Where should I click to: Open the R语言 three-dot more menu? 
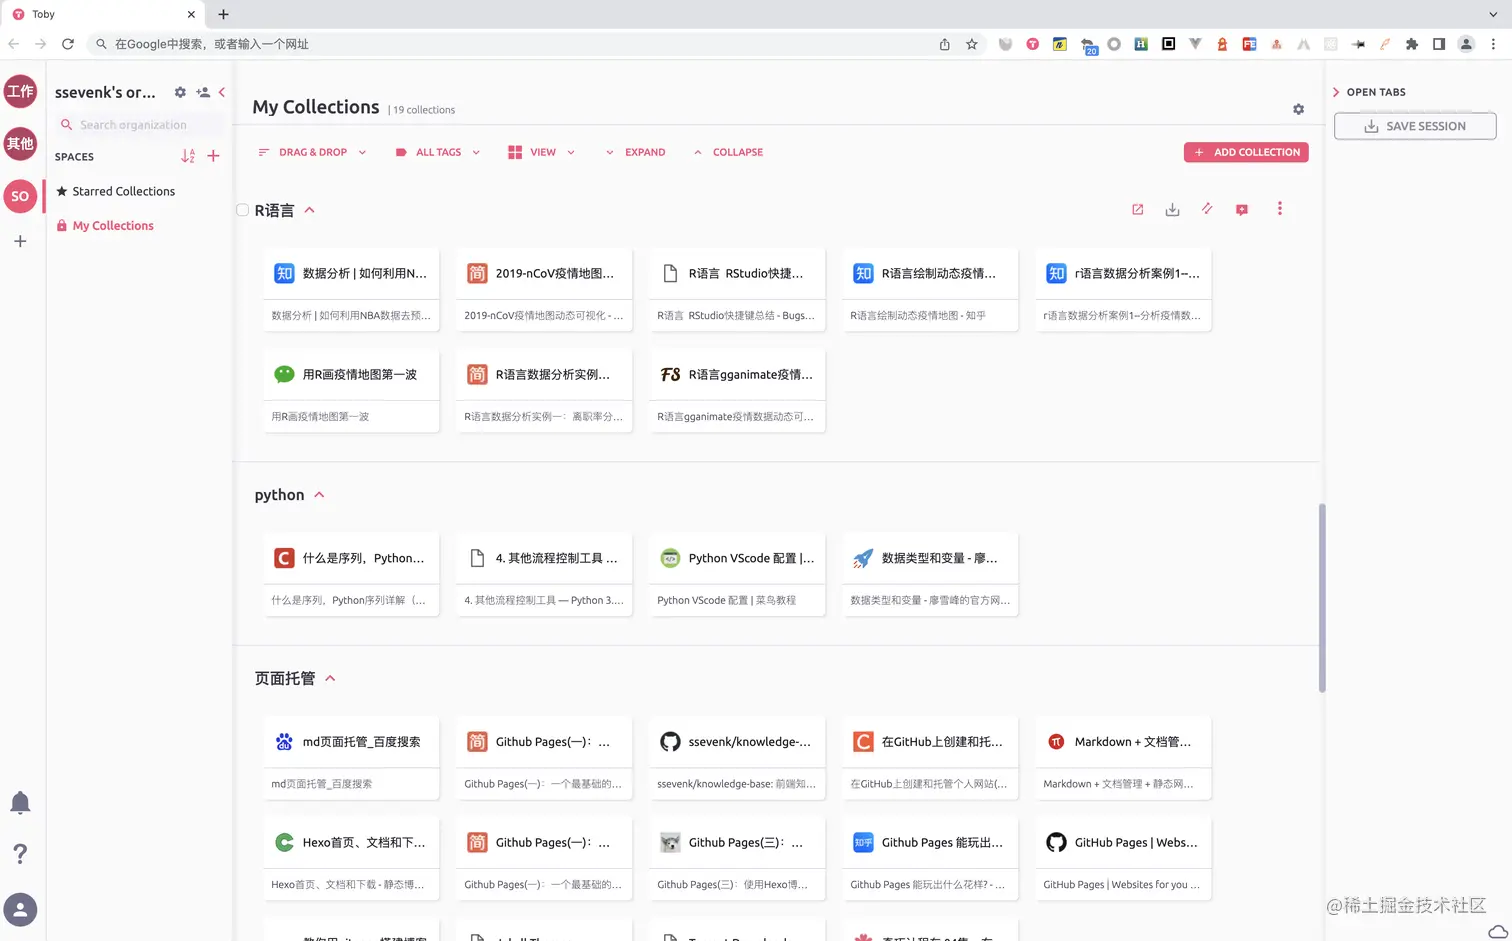click(x=1279, y=209)
